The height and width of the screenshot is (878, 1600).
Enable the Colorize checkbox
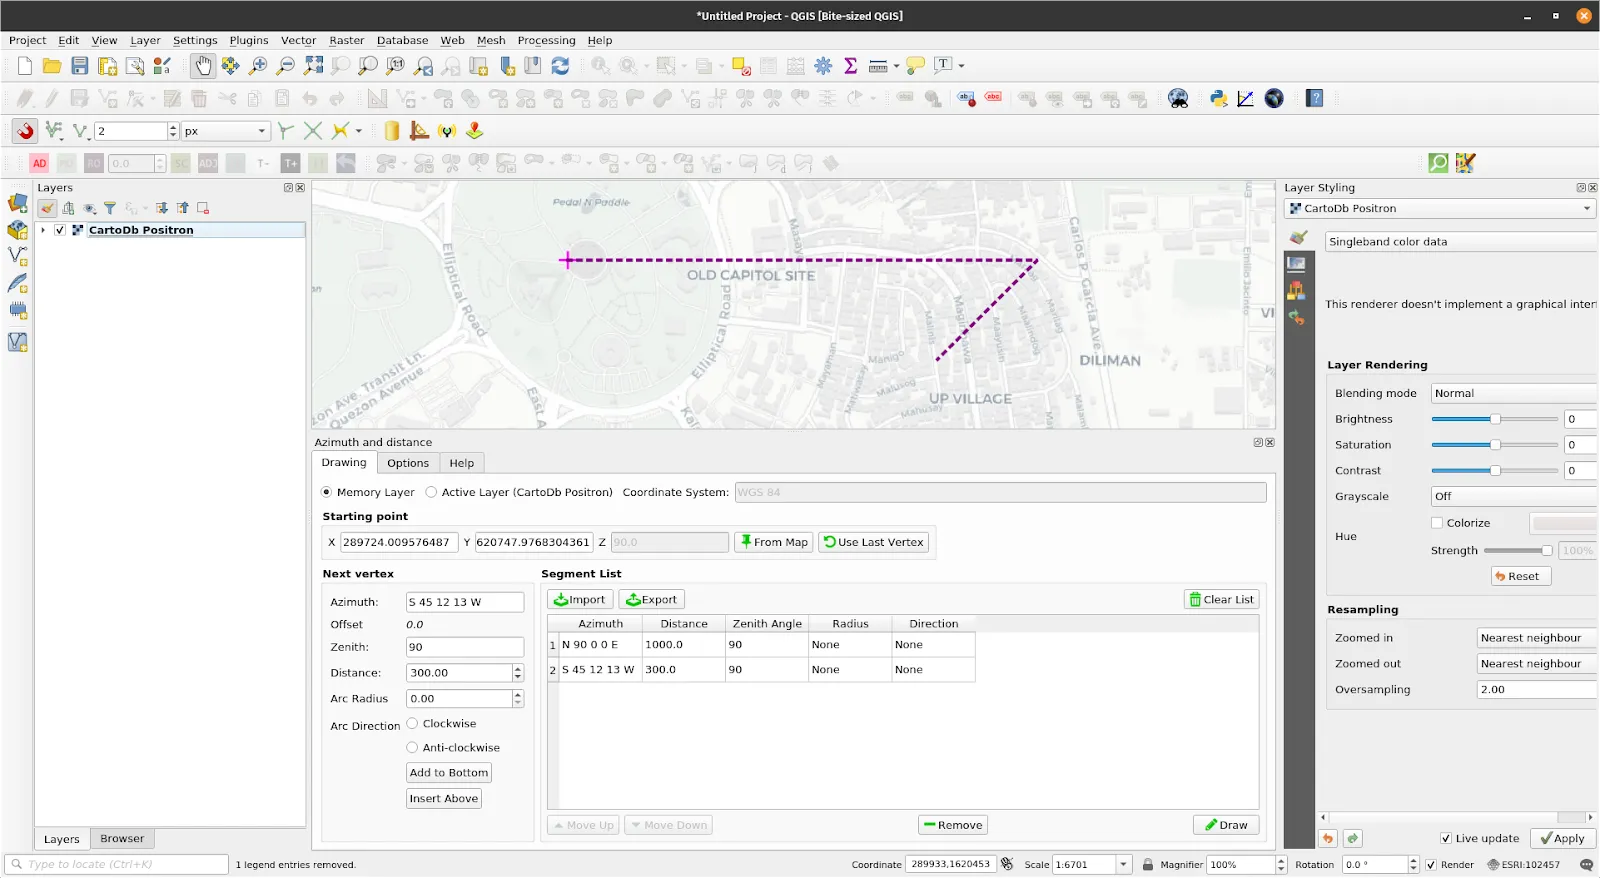point(1437,523)
